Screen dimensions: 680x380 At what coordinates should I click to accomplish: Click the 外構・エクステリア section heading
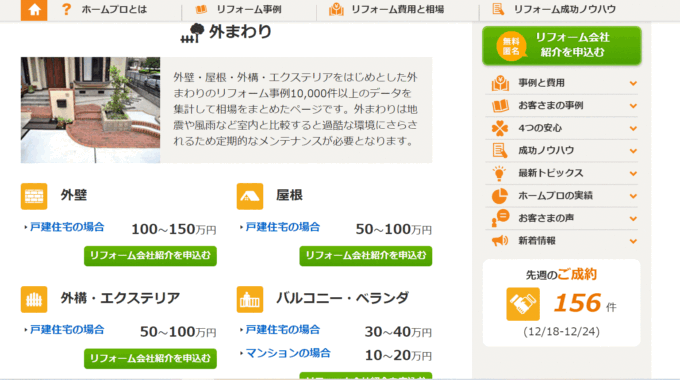pos(120,298)
